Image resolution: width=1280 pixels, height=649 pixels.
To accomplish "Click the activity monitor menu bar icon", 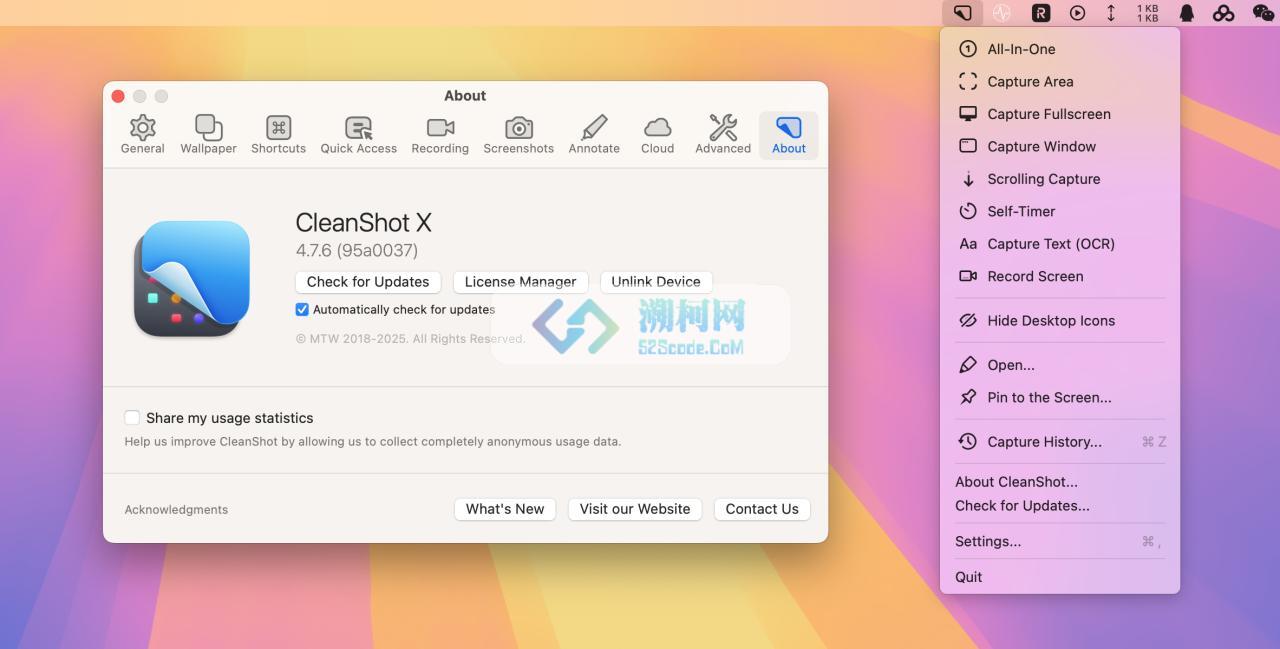I will [x=1002, y=13].
